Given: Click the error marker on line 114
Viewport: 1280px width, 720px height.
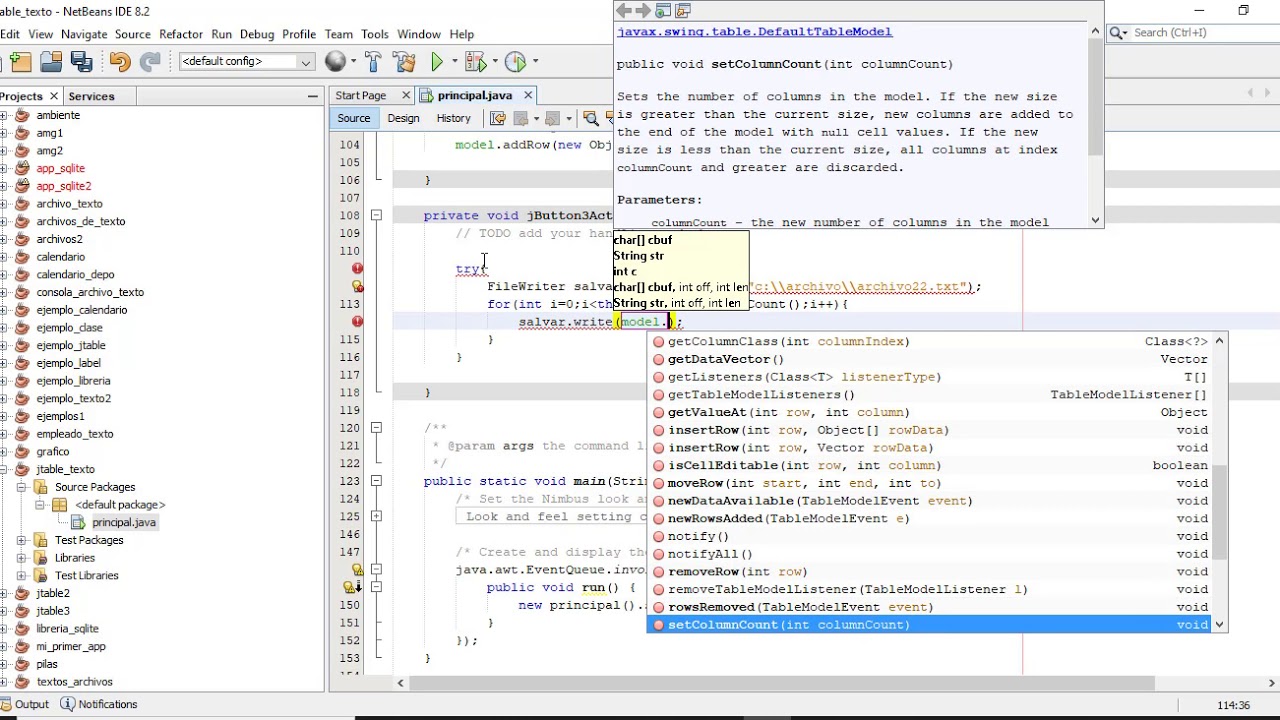Looking at the screenshot, I should point(357,322).
